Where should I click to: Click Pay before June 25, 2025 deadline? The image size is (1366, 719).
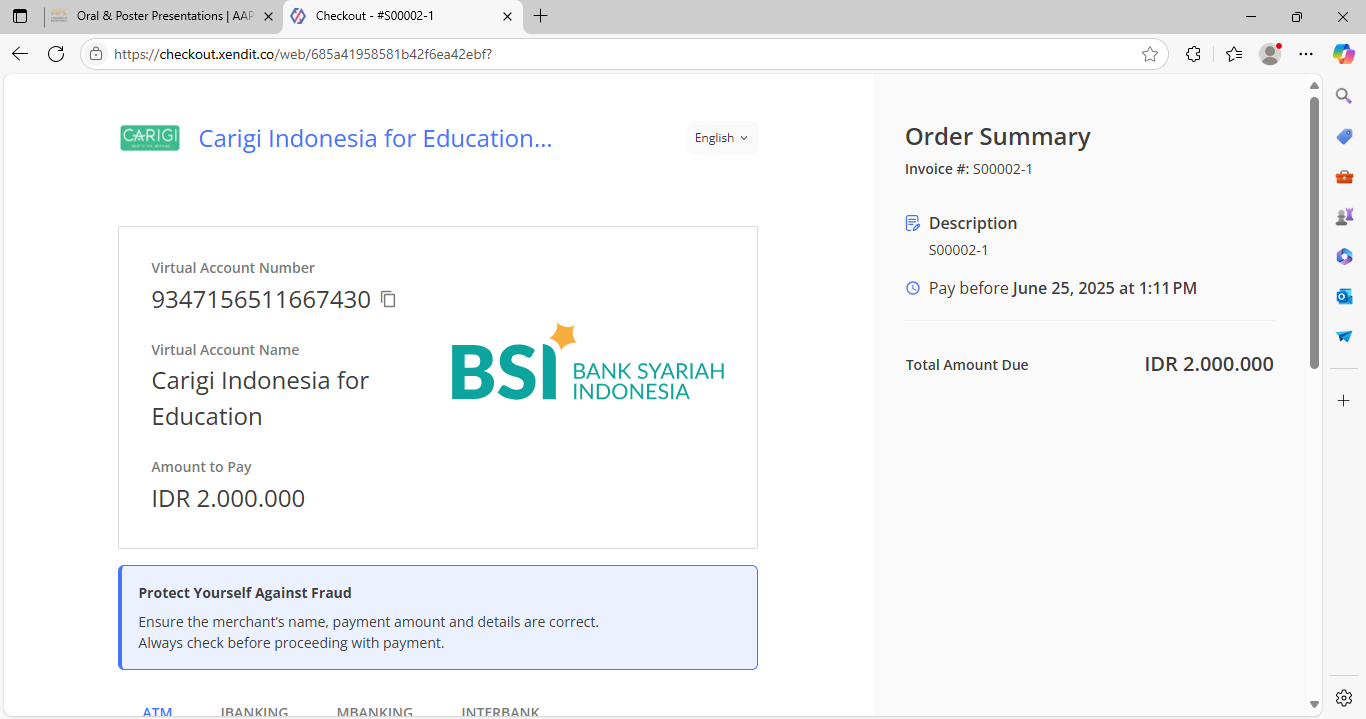point(1063,288)
